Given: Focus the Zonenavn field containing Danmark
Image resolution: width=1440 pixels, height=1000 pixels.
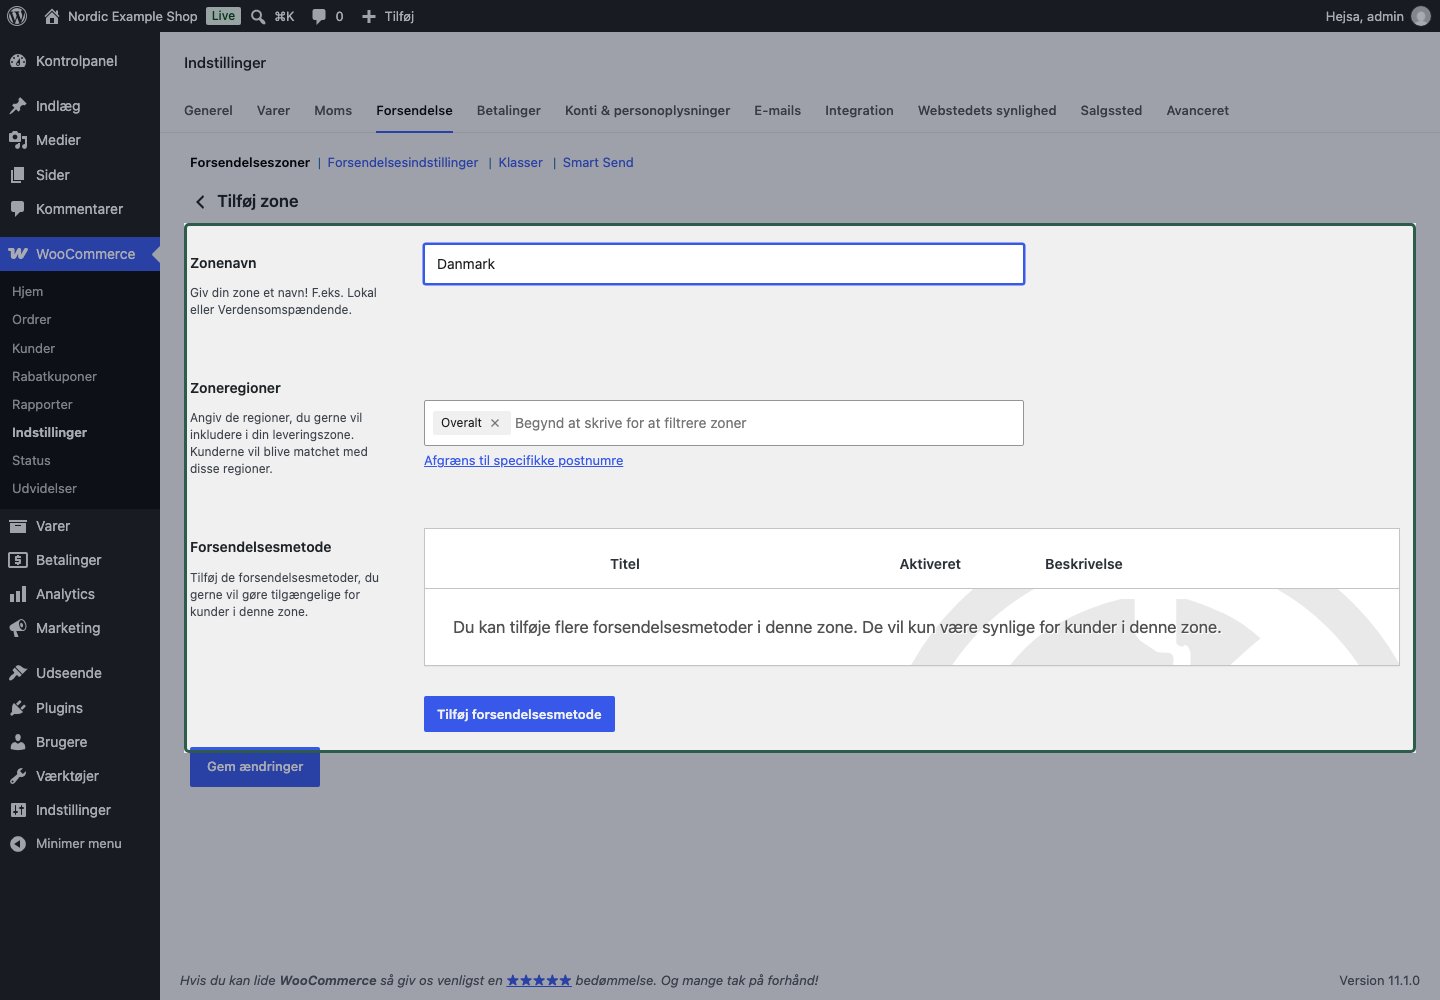Looking at the screenshot, I should coord(724,264).
